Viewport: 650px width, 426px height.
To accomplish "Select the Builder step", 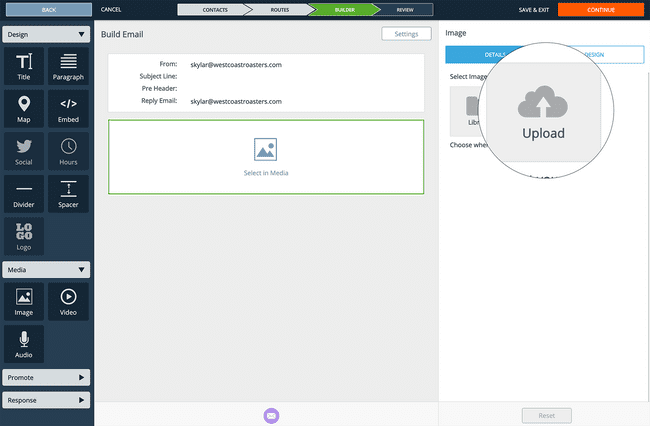I will (344, 10).
